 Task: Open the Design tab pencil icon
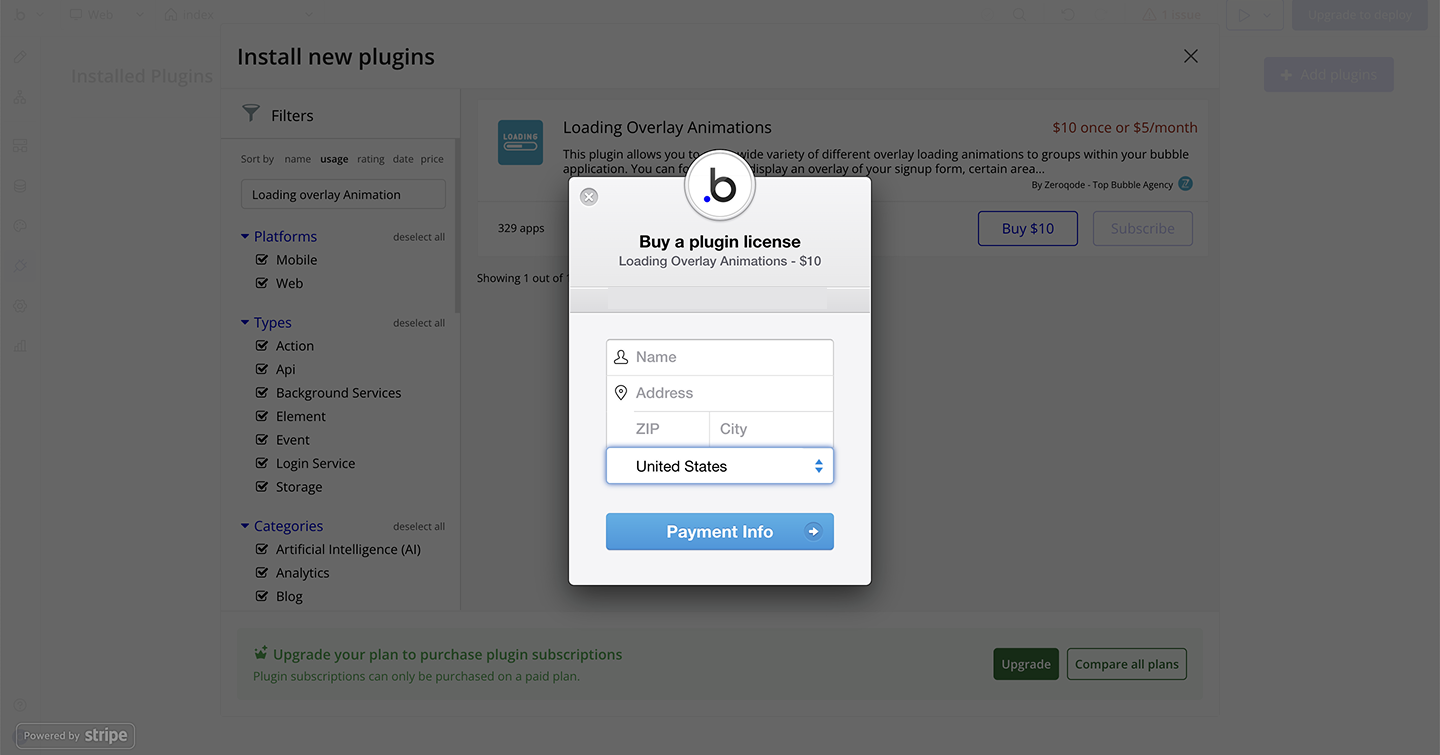click(20, 57)
